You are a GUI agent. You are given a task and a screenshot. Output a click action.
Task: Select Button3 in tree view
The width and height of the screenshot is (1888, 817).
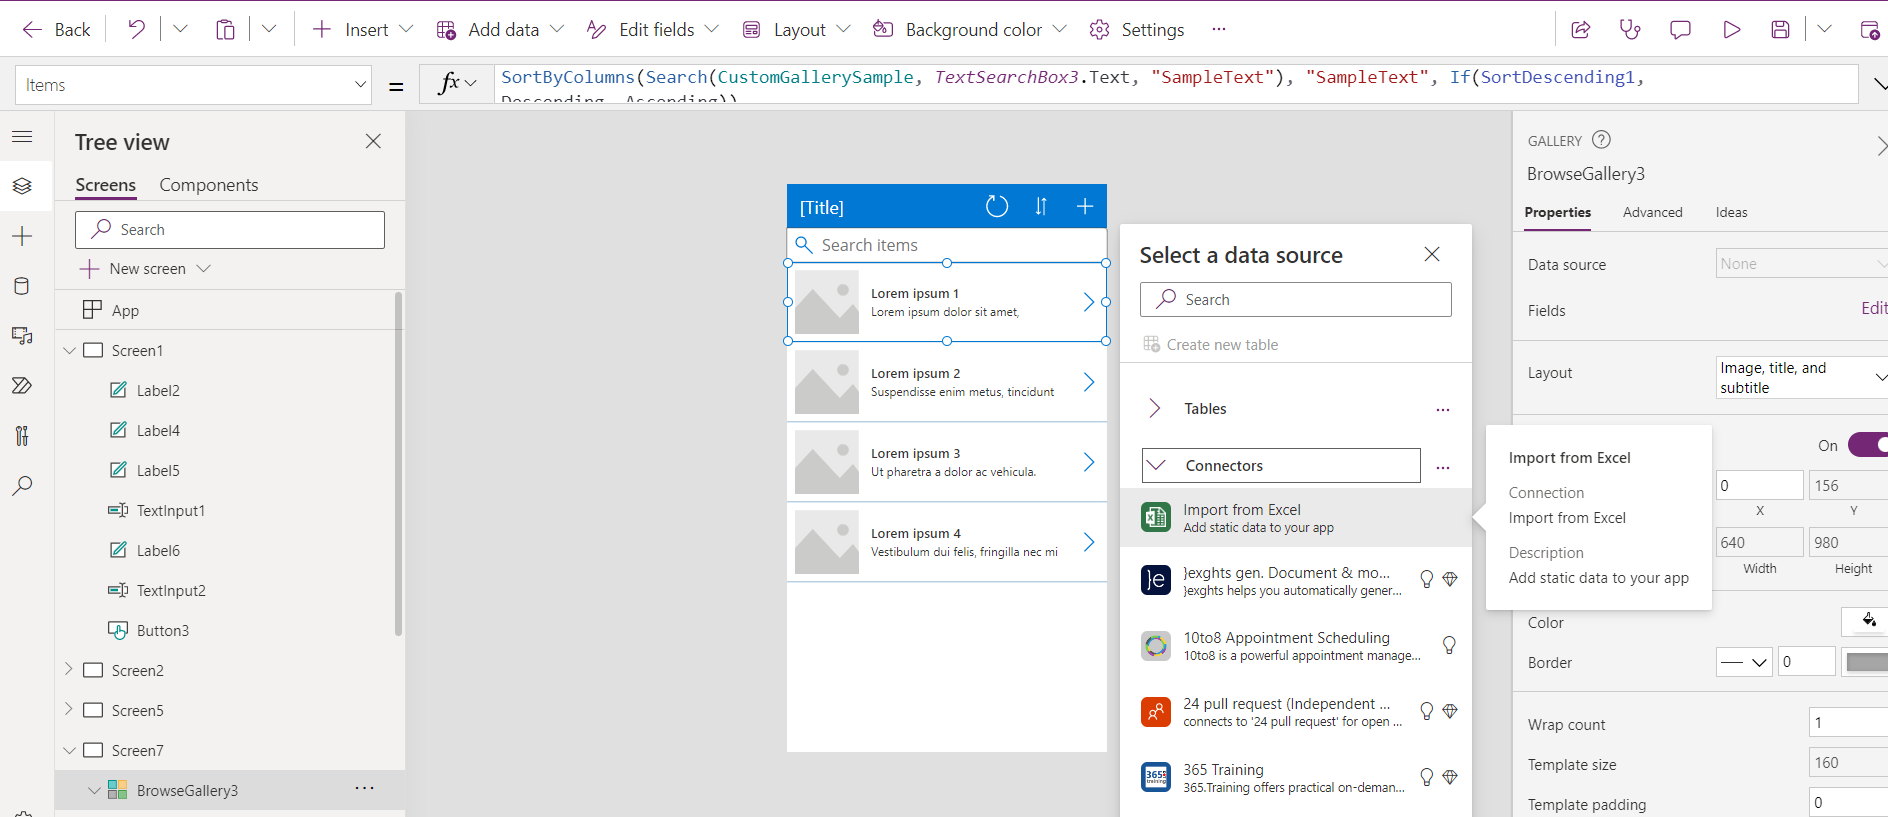click(x=163, y=630)
